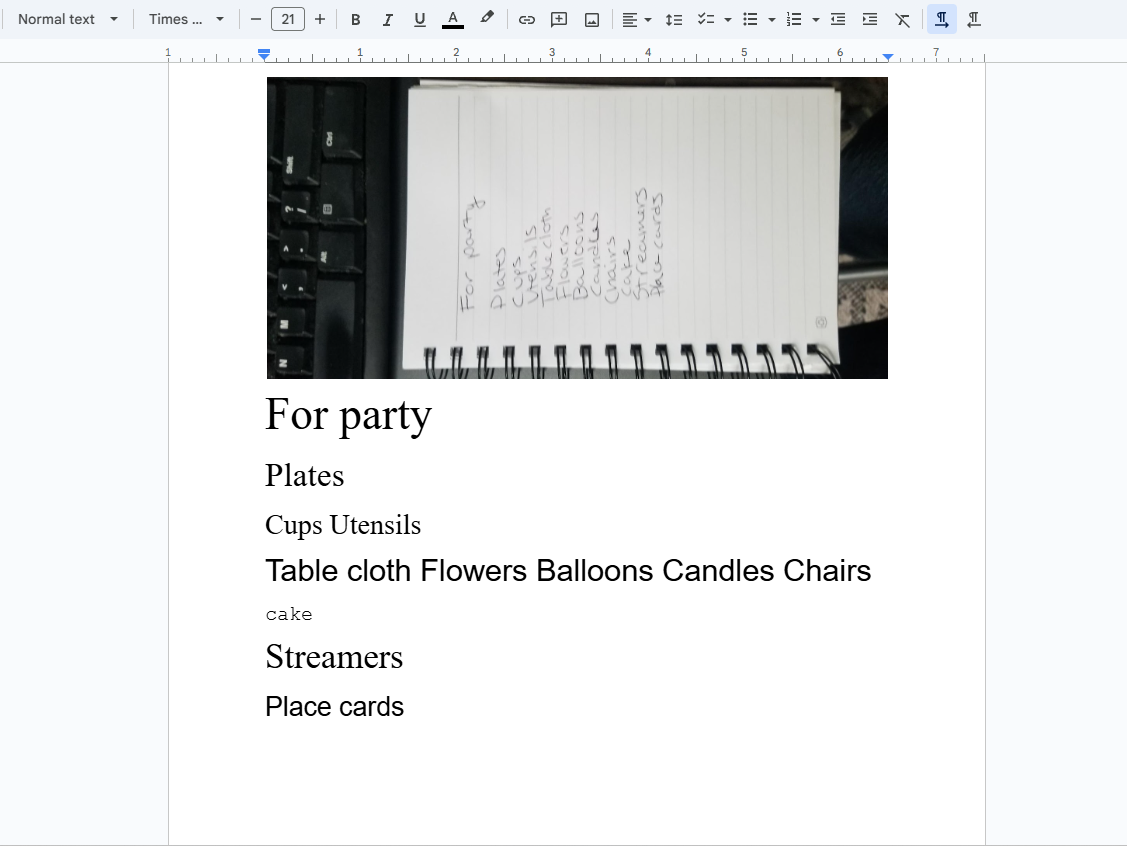The height and width of the screenshot is (846, 1127).
Task: Select the notebook photo in the document
Action: [x=577, y=228]
